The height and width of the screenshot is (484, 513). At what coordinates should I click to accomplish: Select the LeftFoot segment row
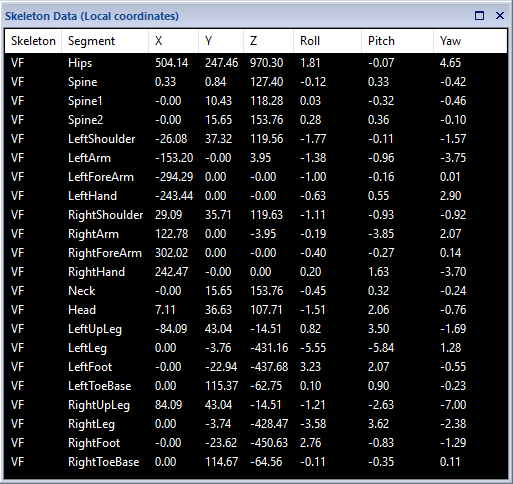[256, 367]
